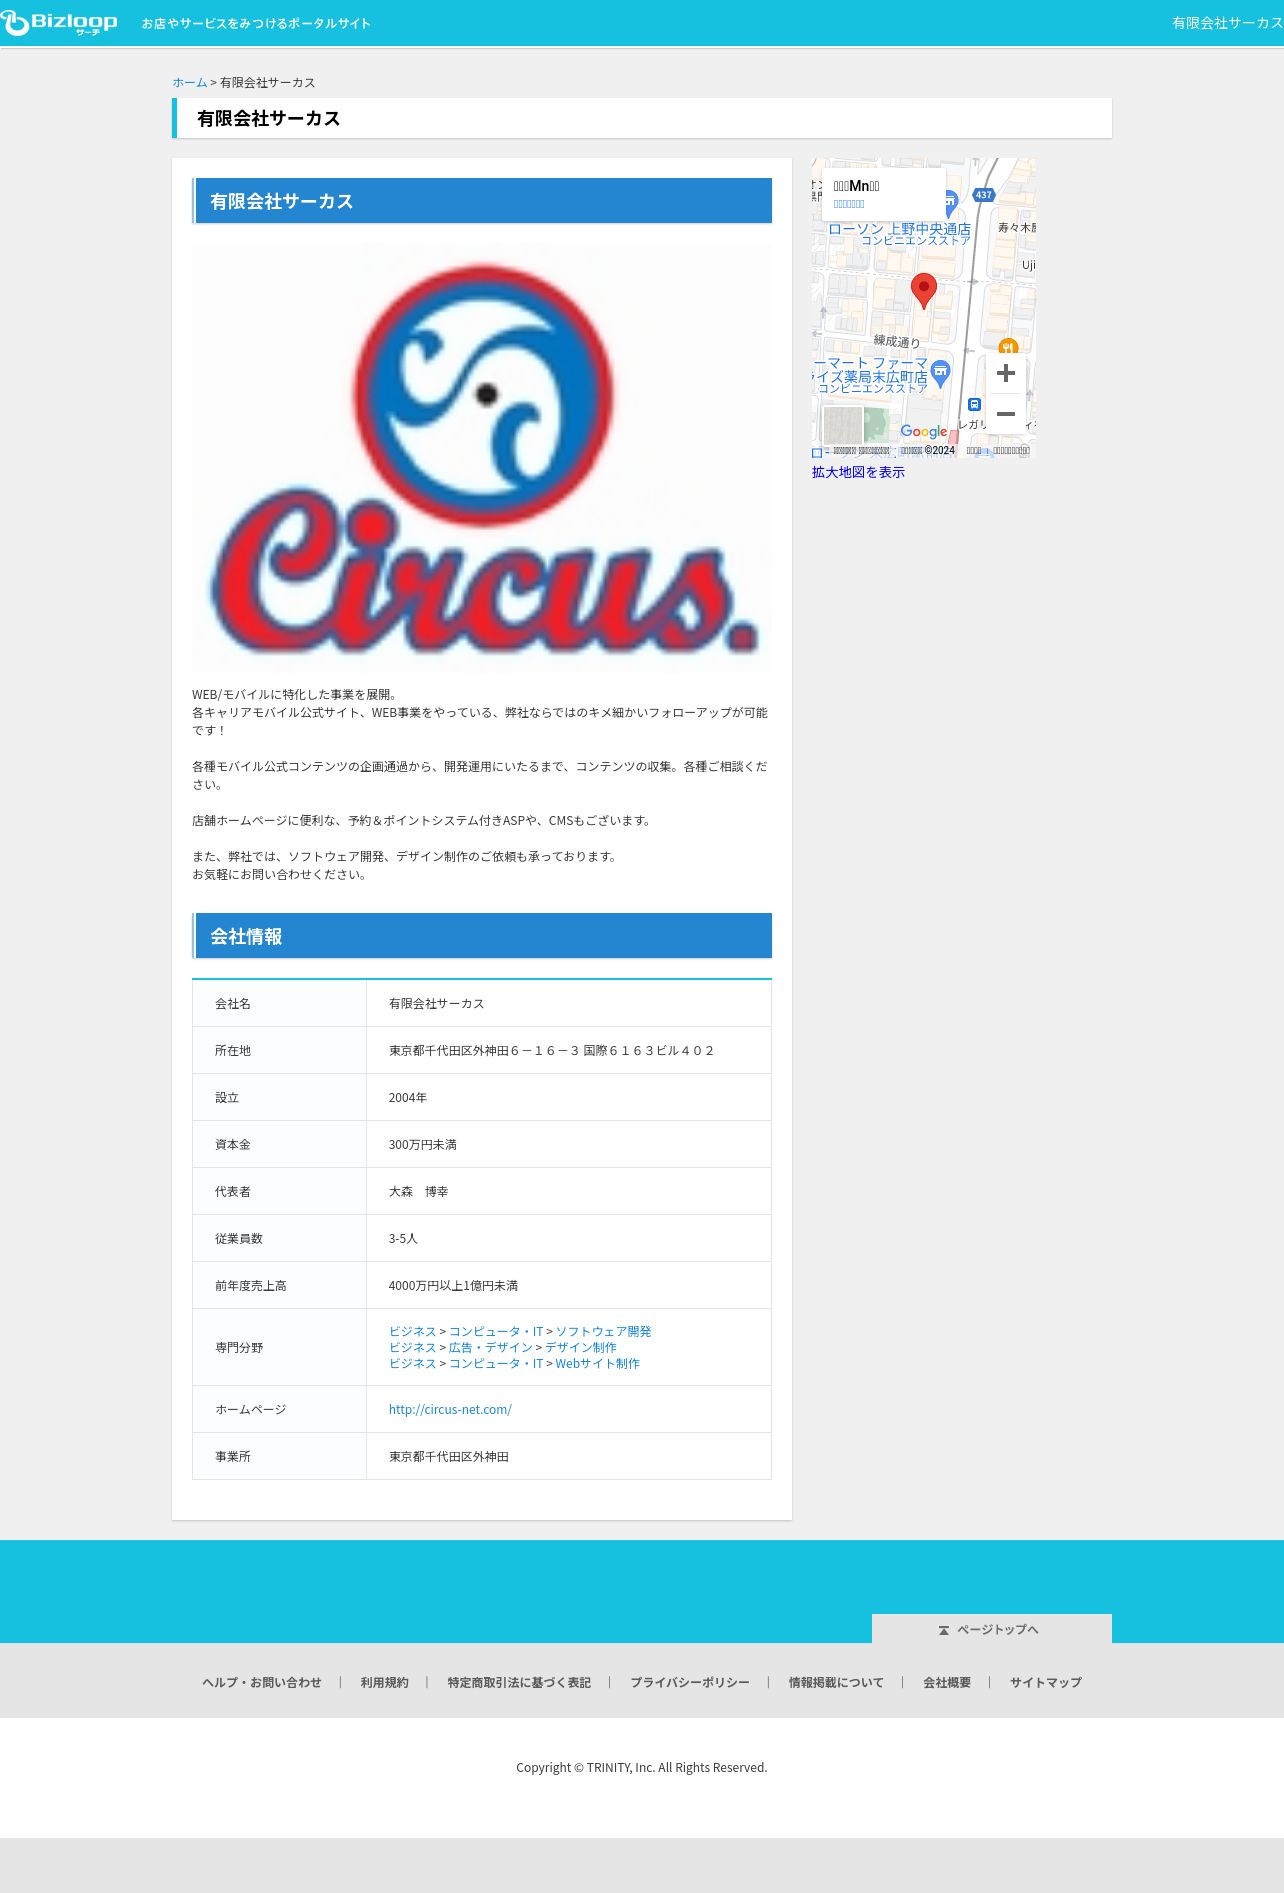This screenshot has width=1284, height=1893.
Task: Click the 会社情報 section heading
Action: tap(482, 936)
